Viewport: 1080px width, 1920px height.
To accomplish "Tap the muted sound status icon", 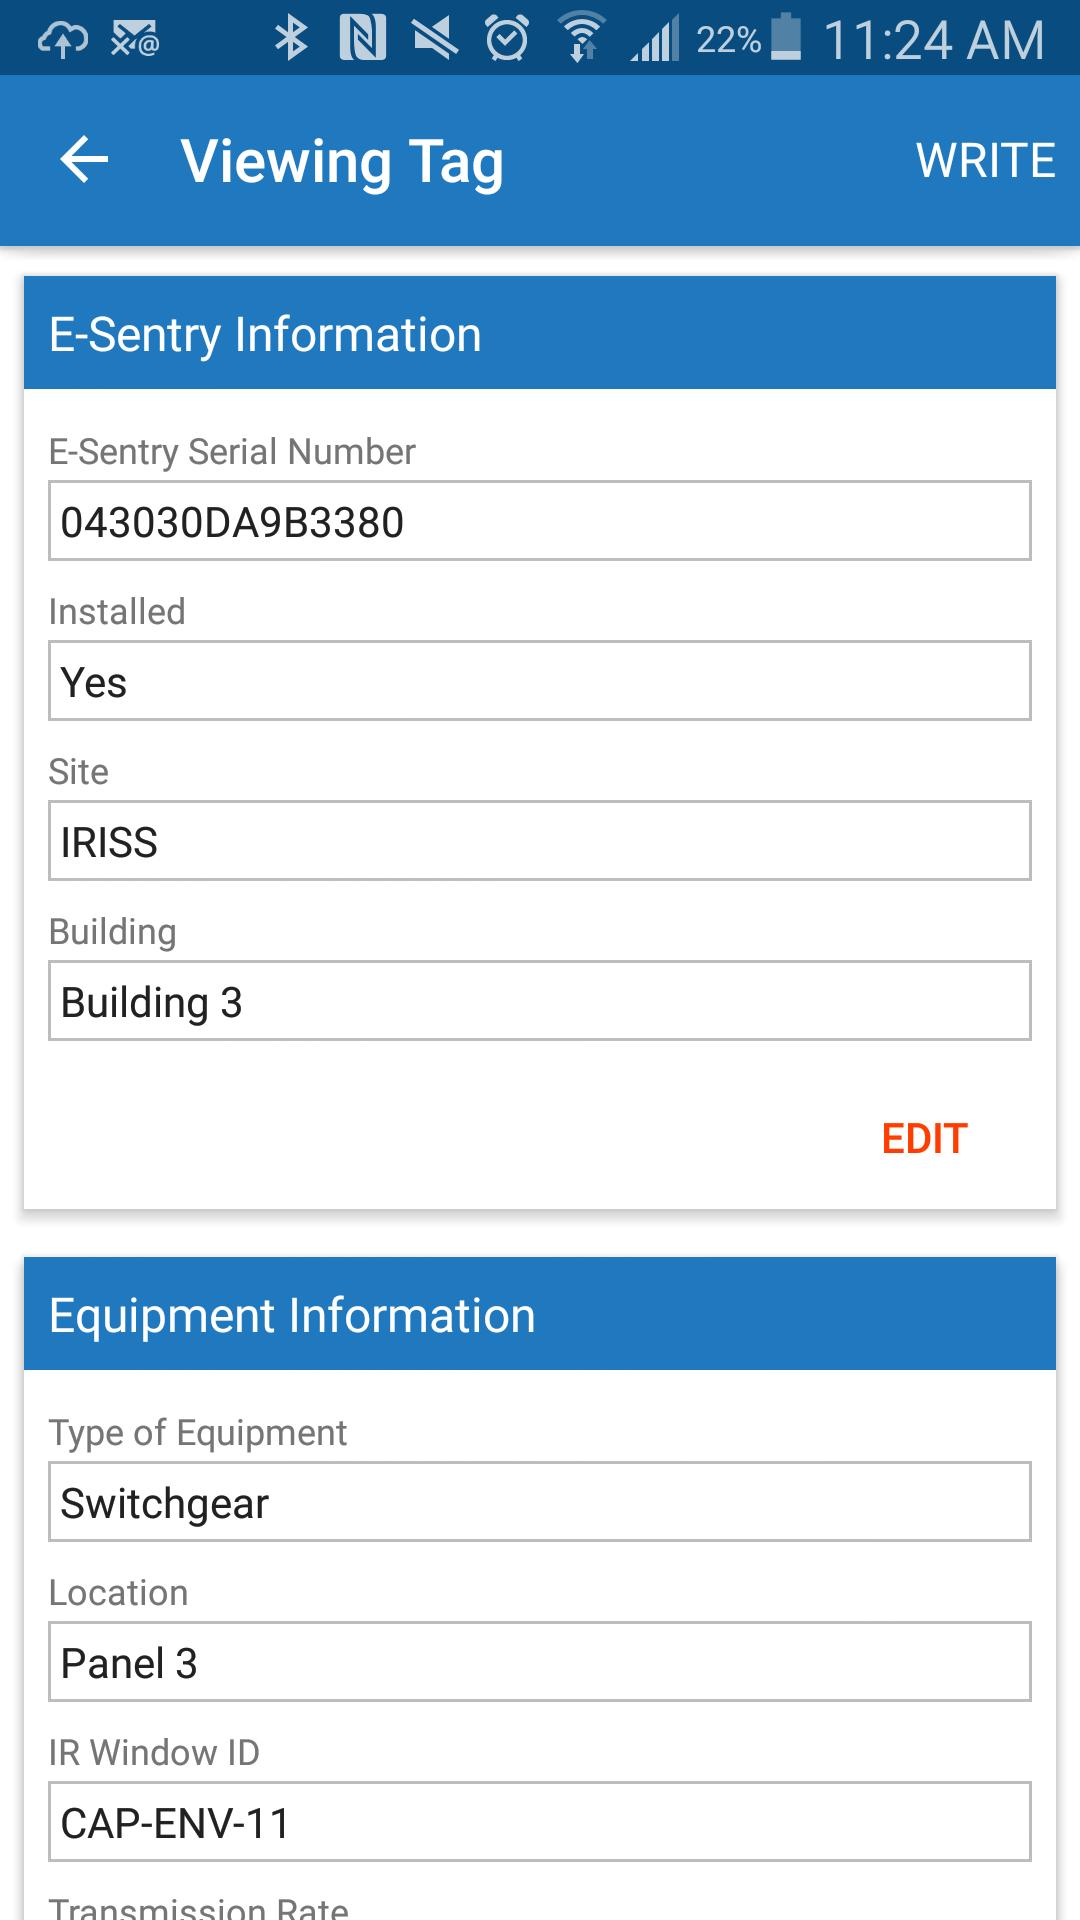I will (x=436, y=39).
